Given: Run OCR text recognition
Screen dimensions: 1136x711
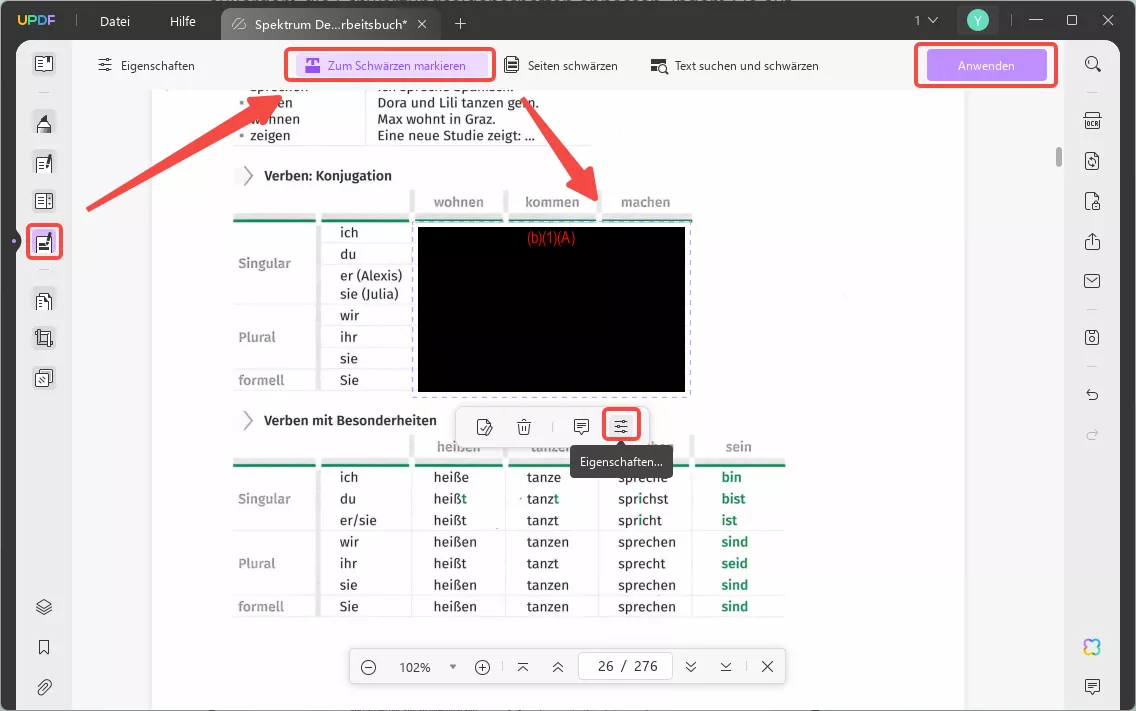Looking at the screenshot, I should click(x=1093, y=120).
